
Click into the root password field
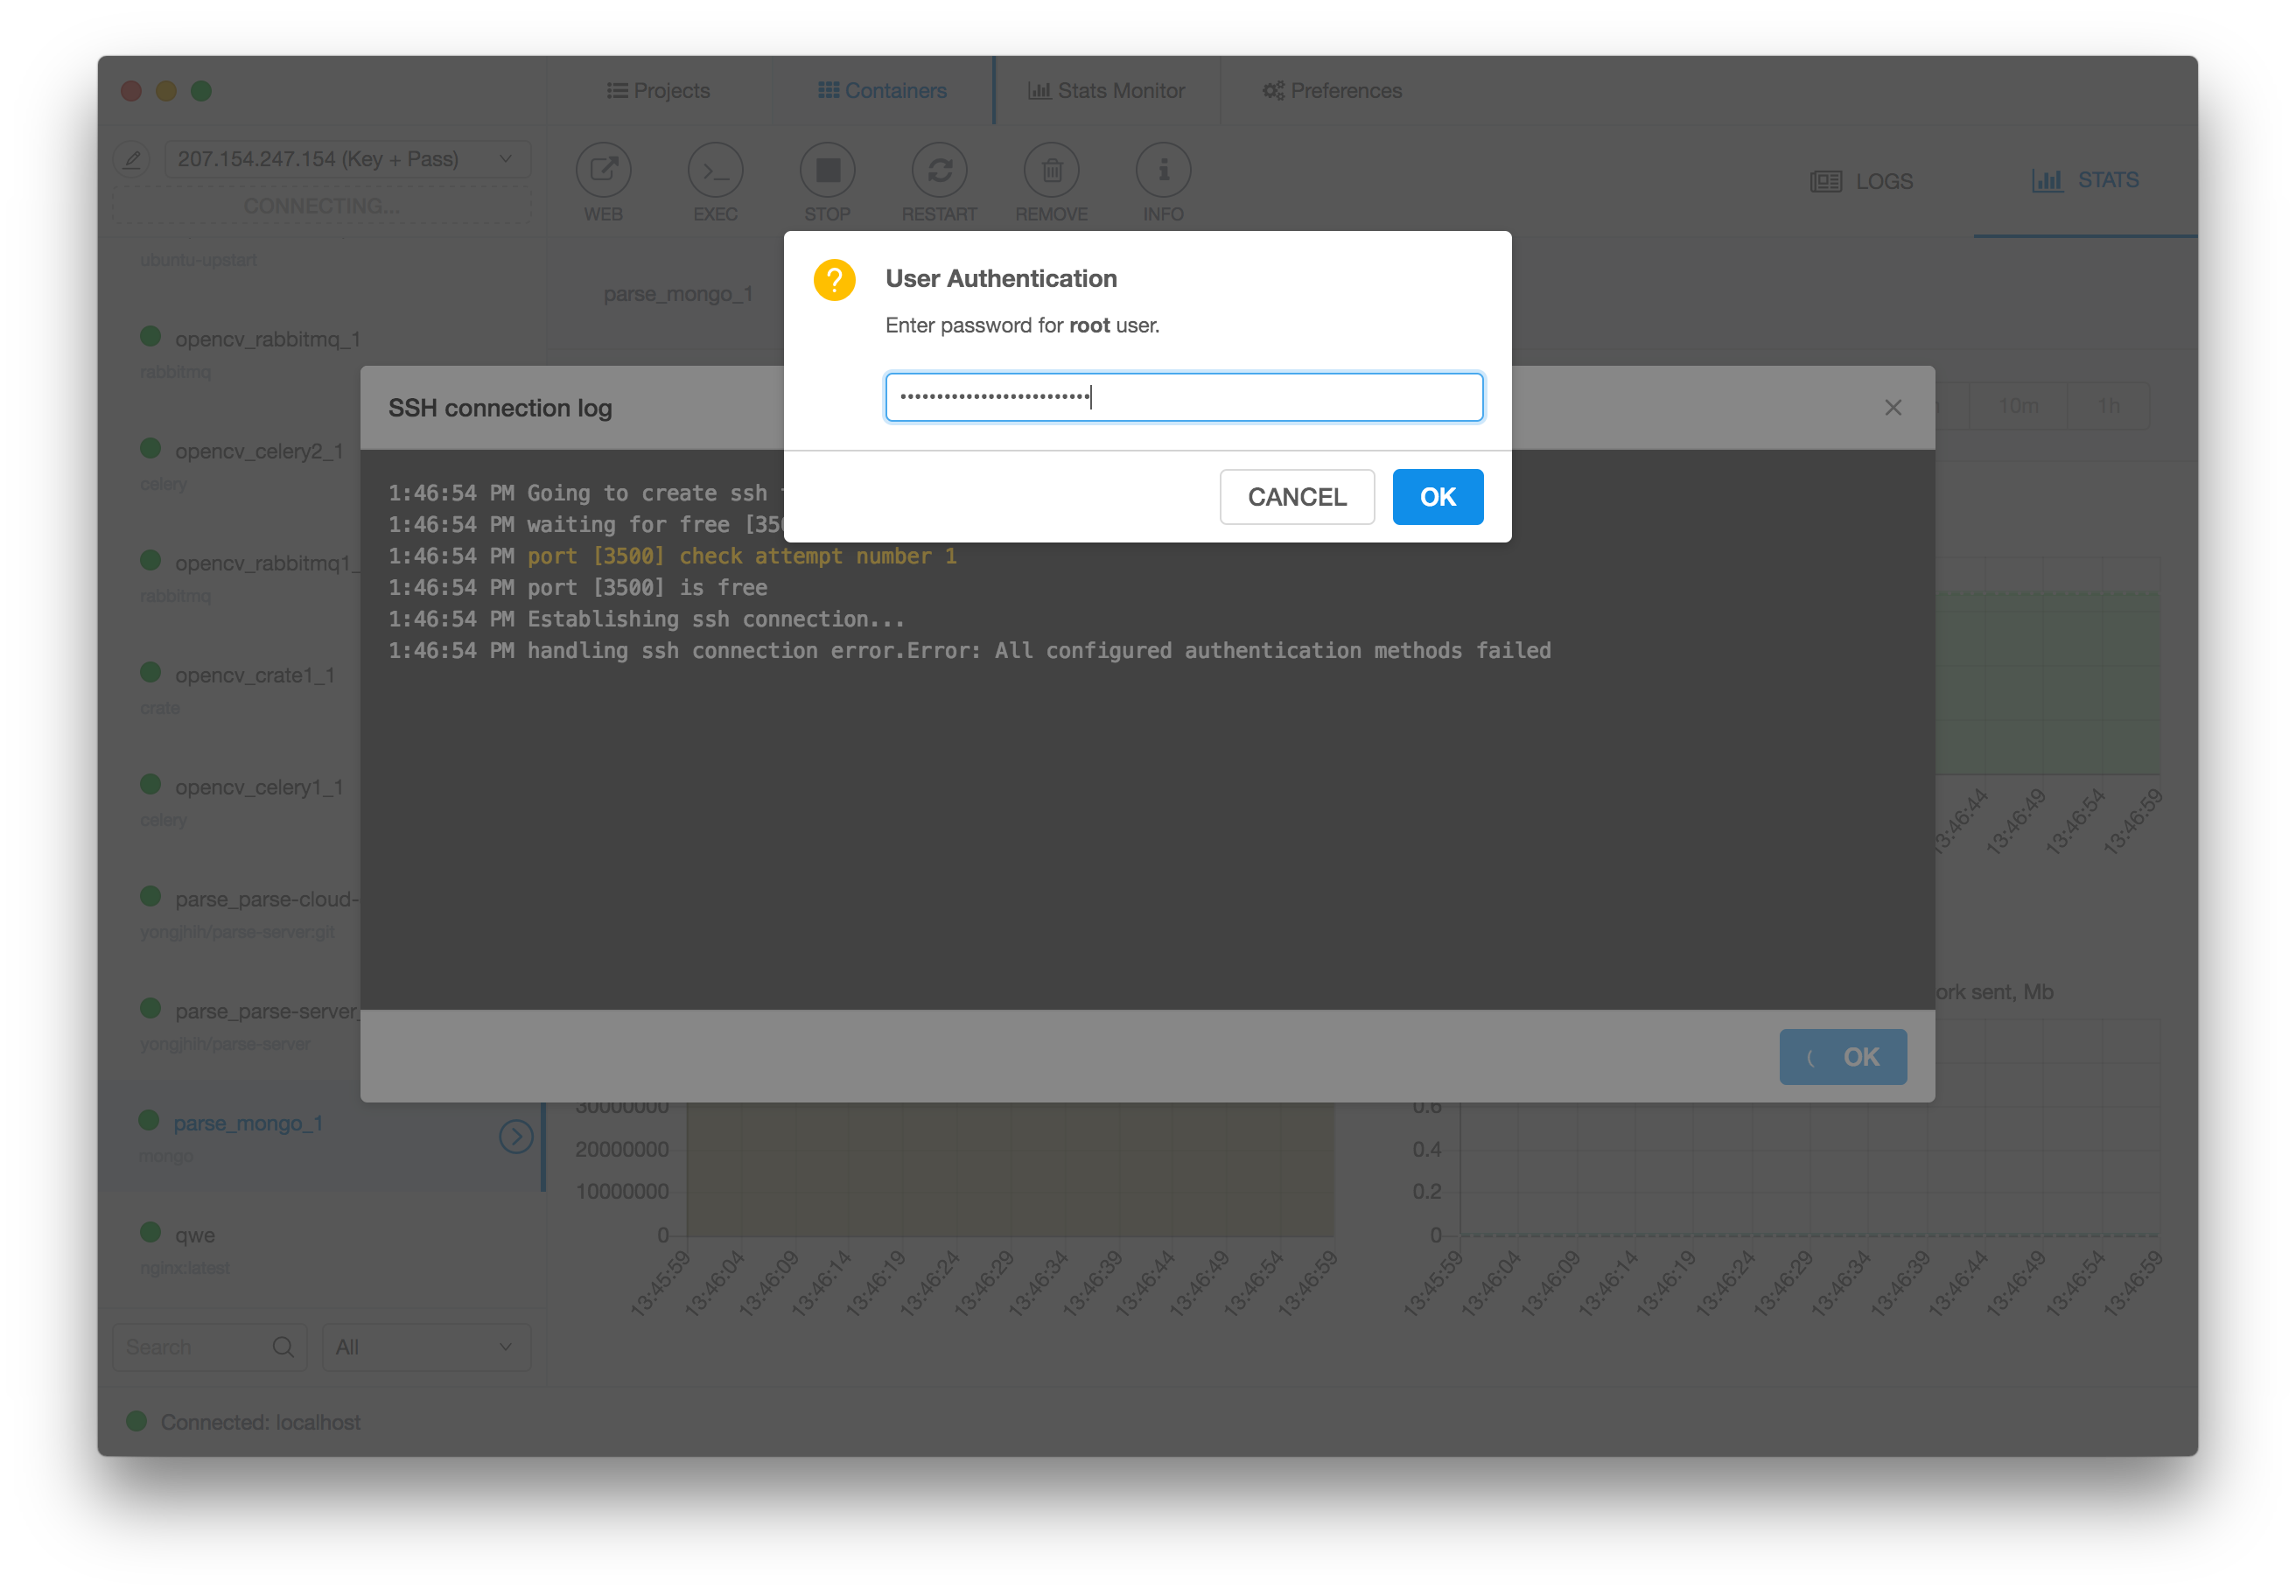click(x=1184, y=397)
